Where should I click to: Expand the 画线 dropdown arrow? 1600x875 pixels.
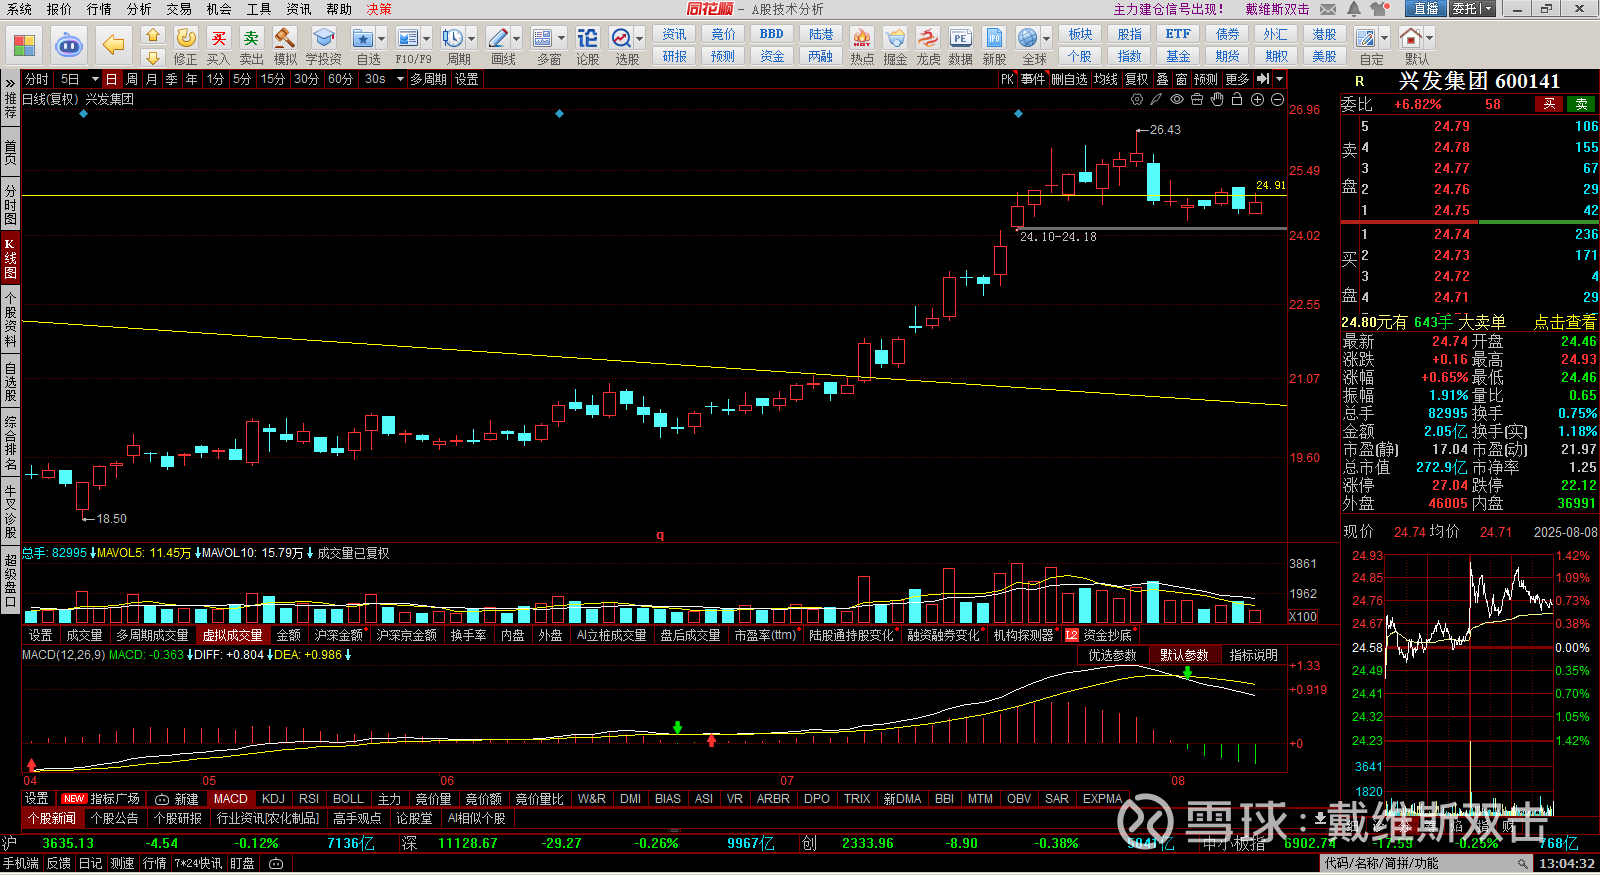coord(516,39)
